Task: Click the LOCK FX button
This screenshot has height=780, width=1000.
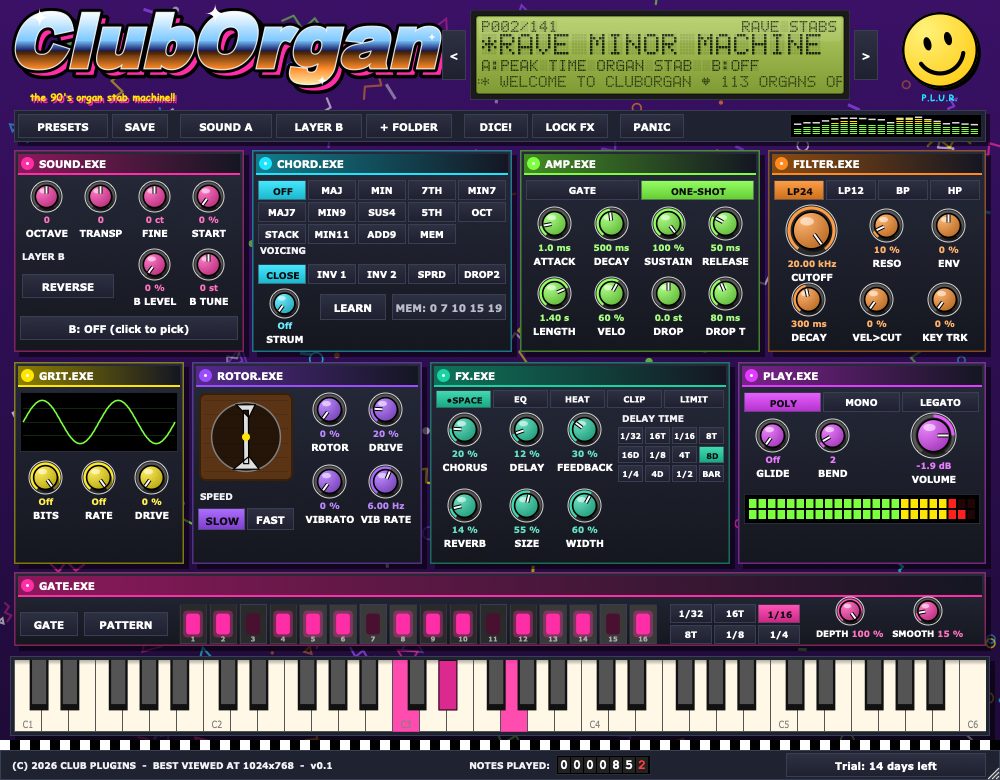Action: click(x=570, y=127)
